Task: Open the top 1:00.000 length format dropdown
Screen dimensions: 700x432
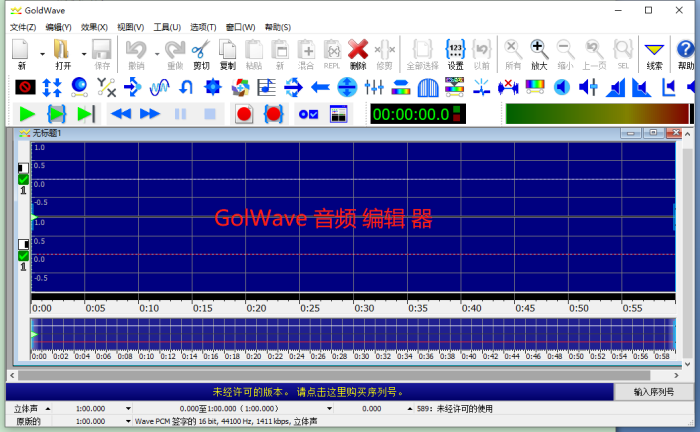Action: coord(128,408)
